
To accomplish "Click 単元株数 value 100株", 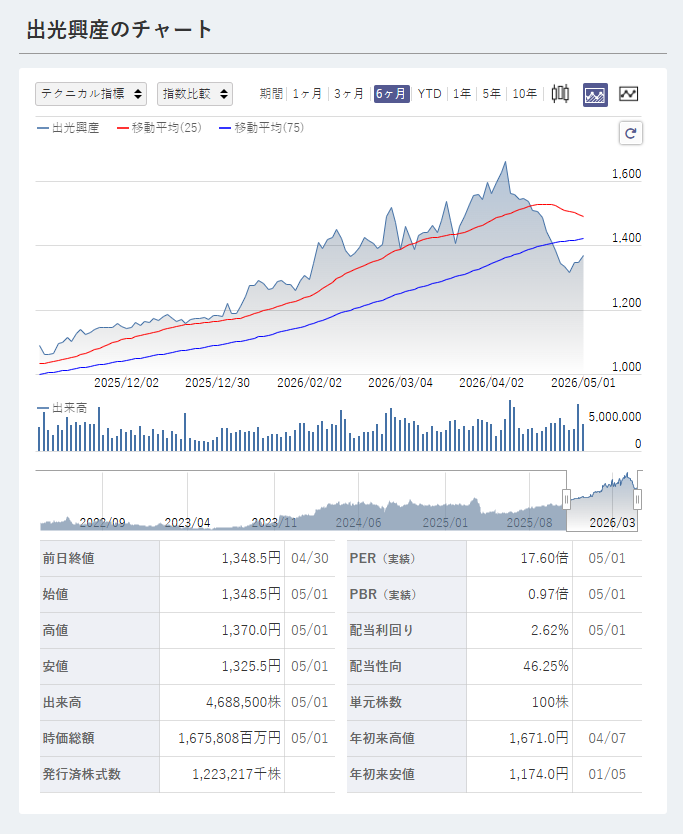I will pyautogui.click(x=550, y=703).
